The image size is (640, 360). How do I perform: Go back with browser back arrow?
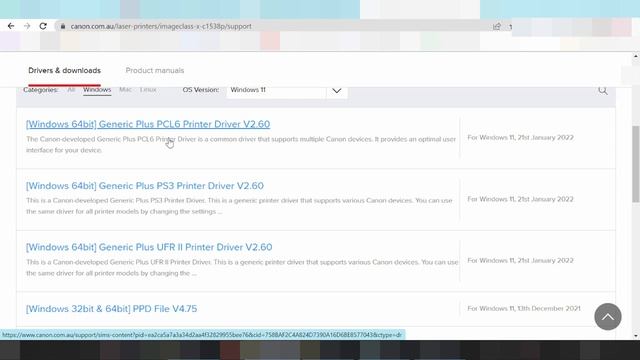pyautogui.click(x=11, y=26)
